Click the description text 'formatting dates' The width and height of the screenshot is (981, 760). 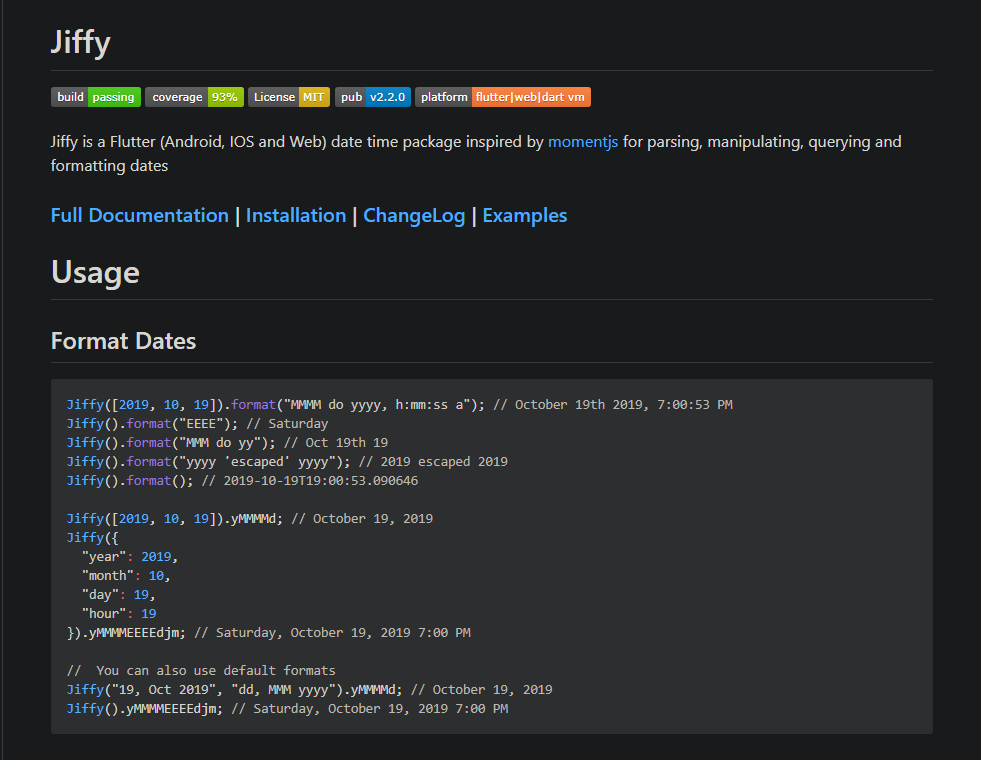click(109, 166)
